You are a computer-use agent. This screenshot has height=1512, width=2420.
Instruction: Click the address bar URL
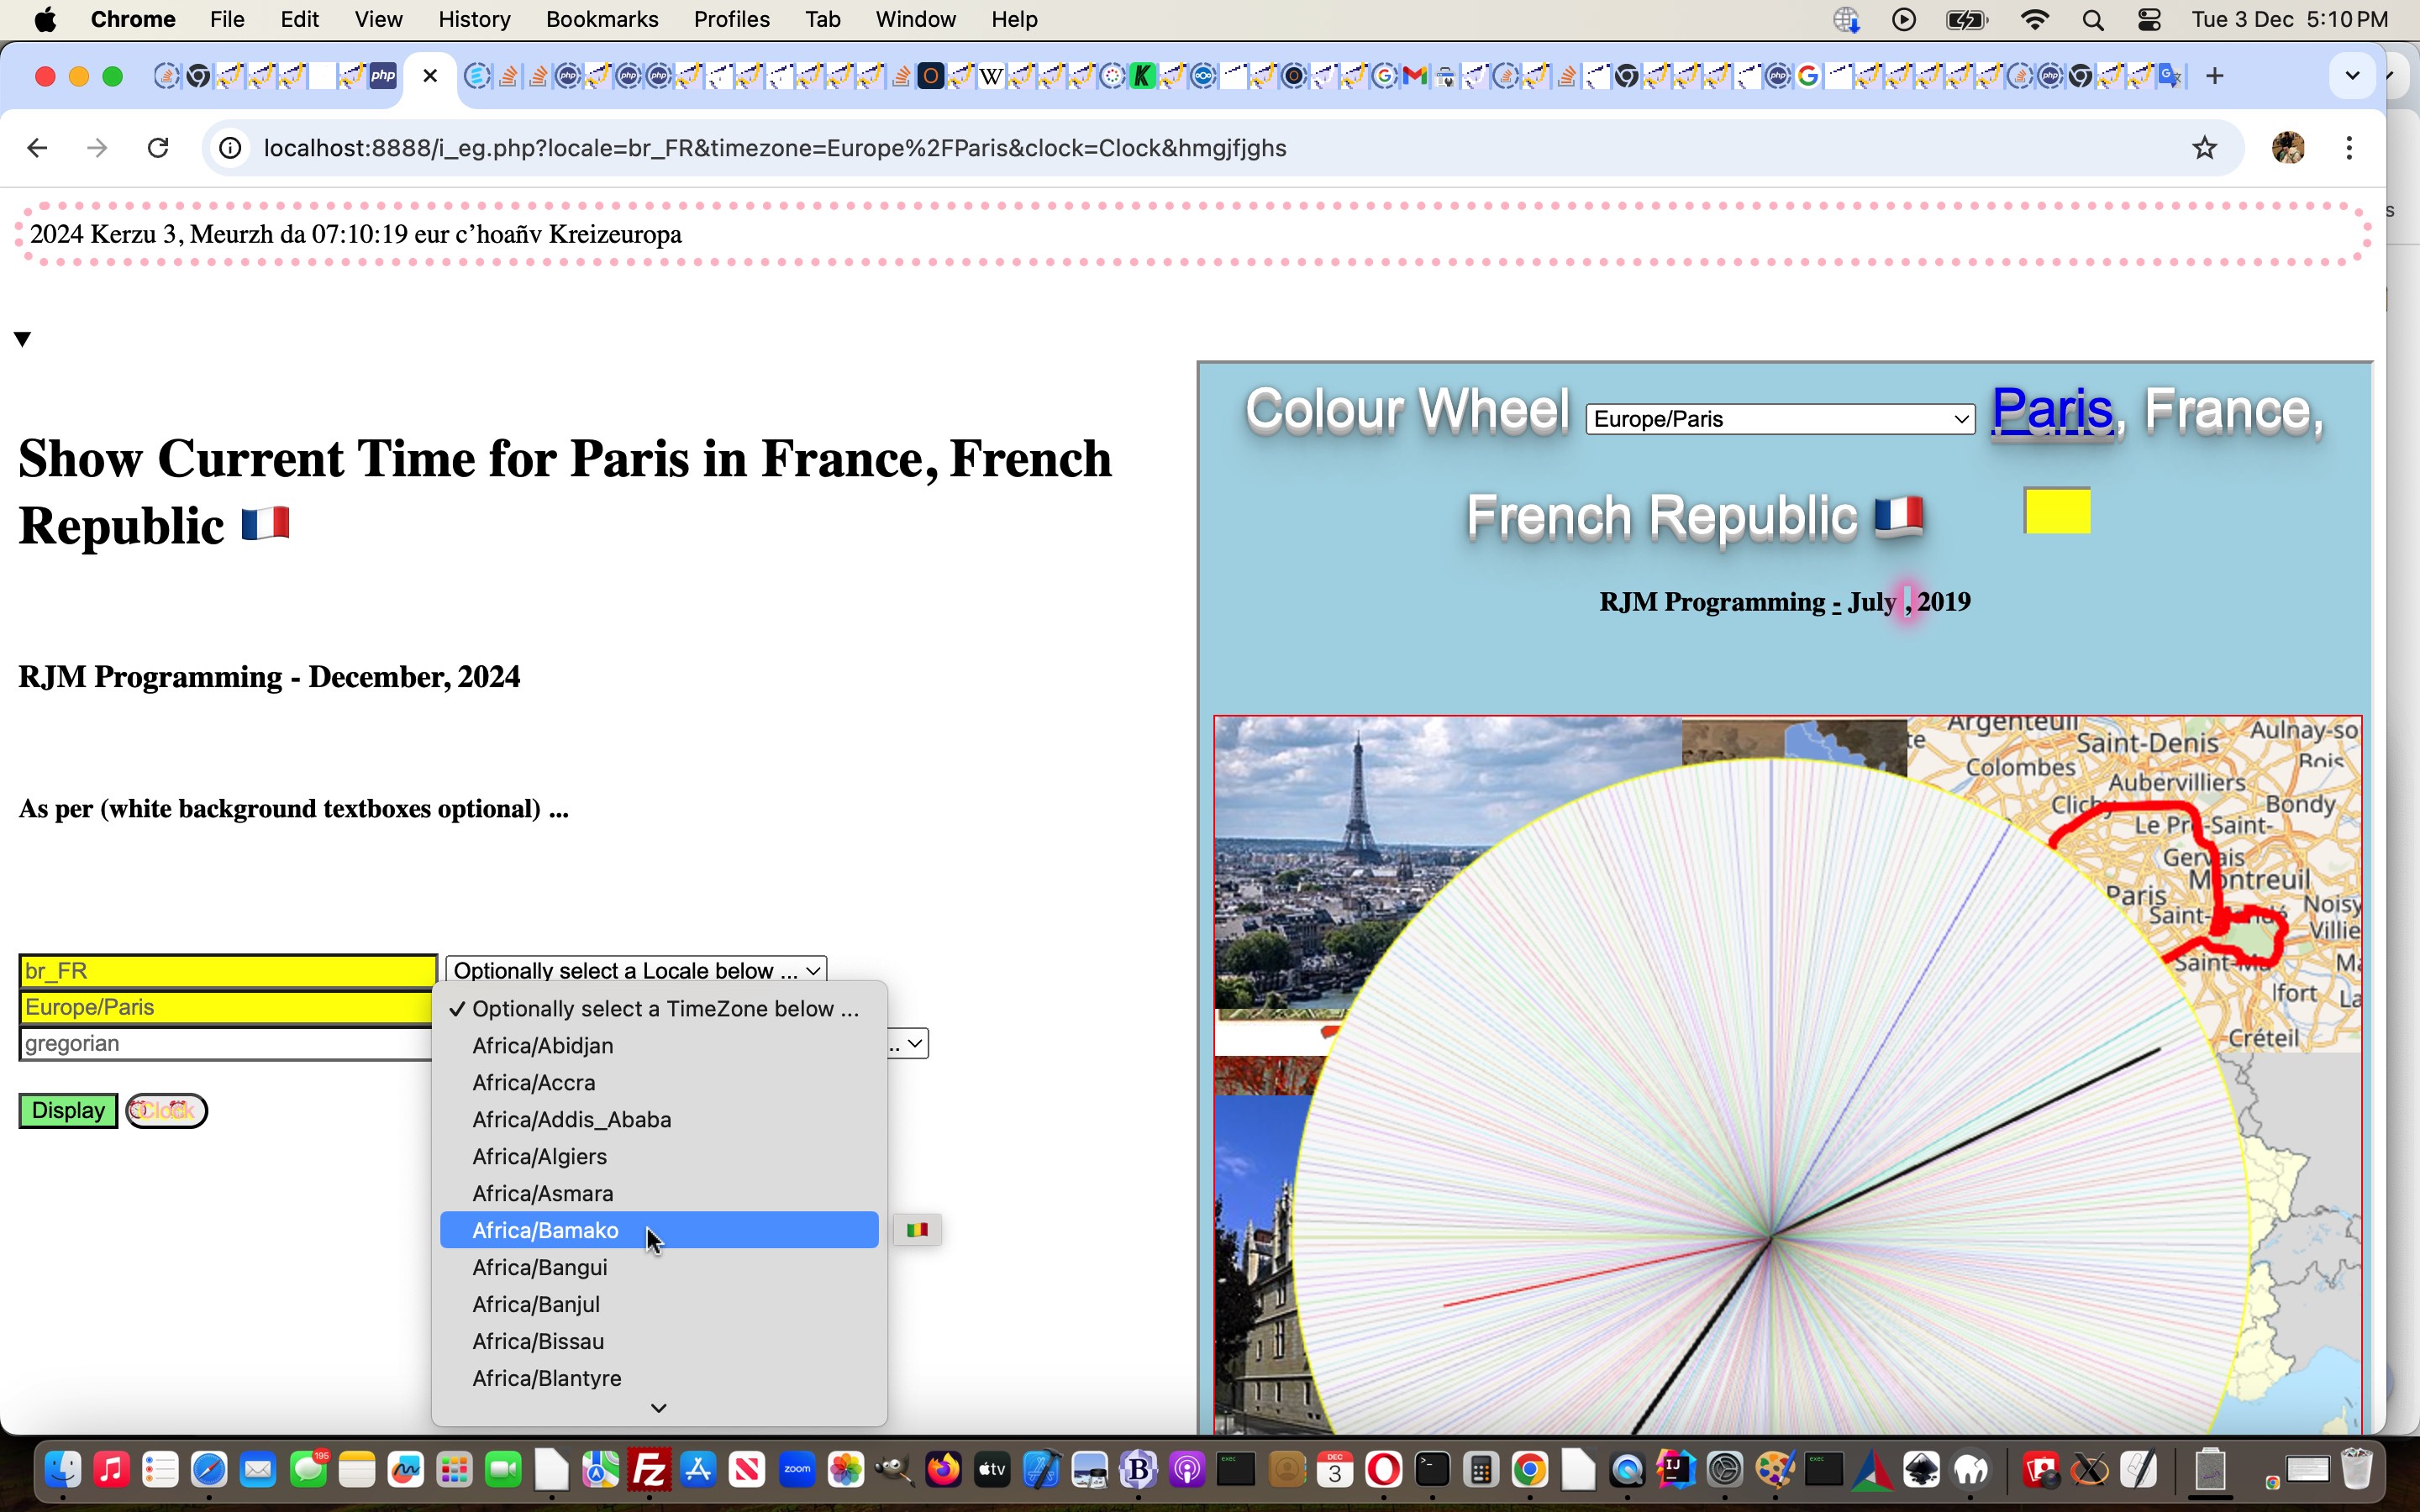pos(775,148)
